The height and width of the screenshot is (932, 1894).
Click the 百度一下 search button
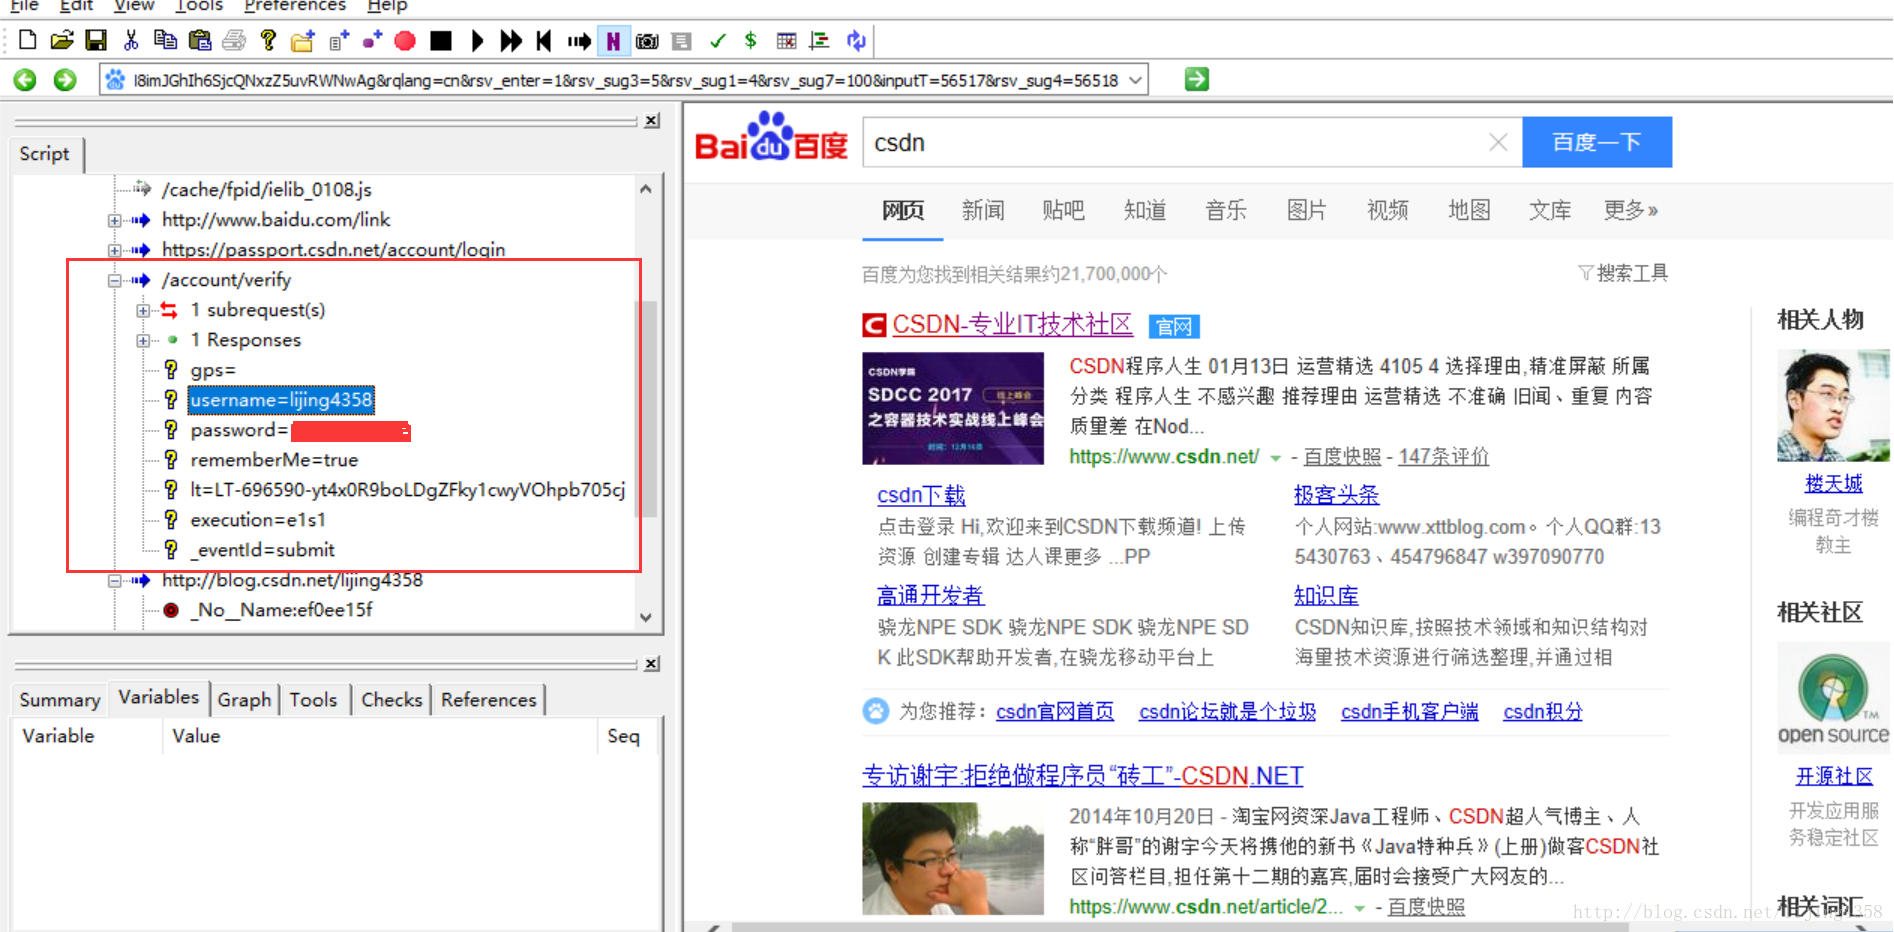point(1597,142)
